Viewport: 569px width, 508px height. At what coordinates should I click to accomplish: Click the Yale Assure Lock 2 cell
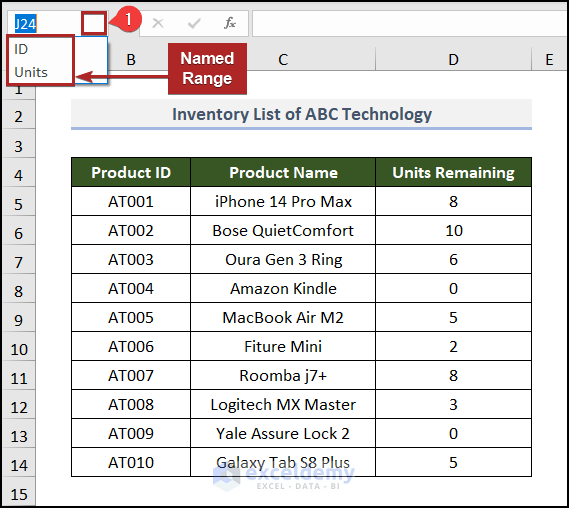pyautogui.click(x=283, y=434)
